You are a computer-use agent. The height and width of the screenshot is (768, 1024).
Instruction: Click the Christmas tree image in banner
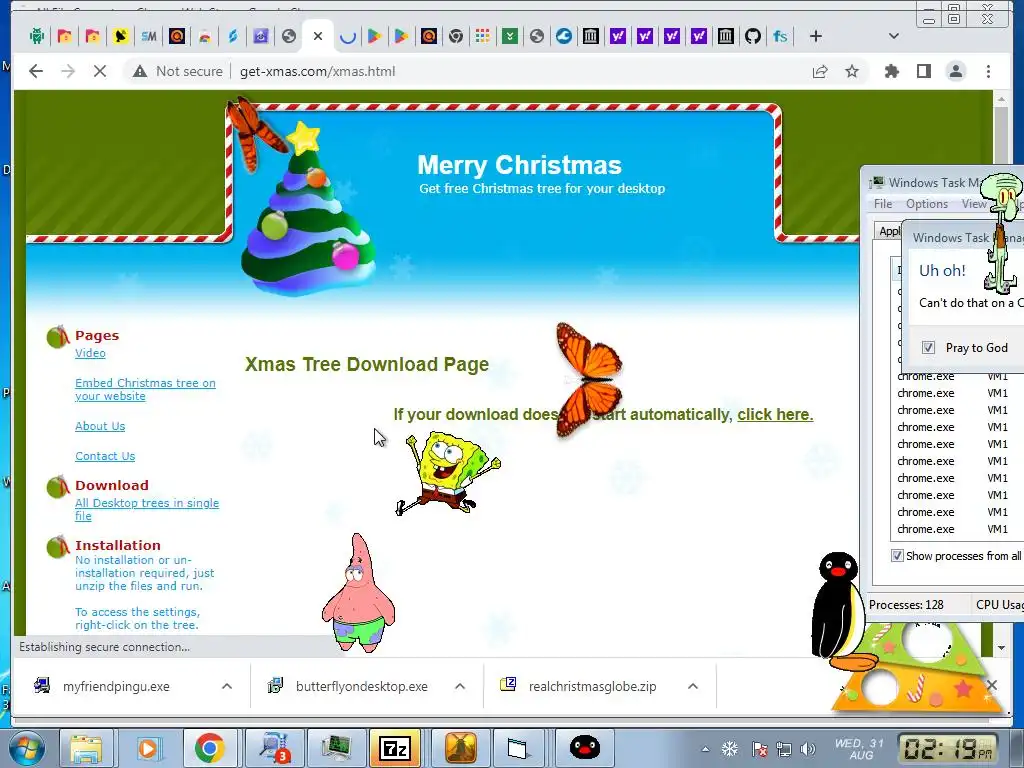tap(307, 210)
